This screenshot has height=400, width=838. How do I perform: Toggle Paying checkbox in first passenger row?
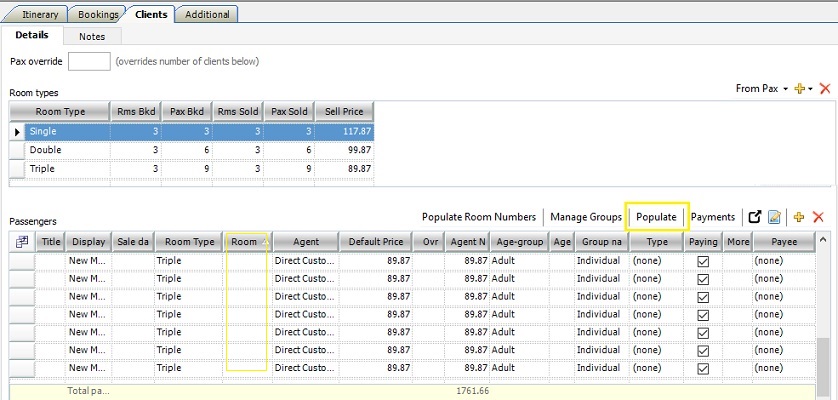(702, 260)
